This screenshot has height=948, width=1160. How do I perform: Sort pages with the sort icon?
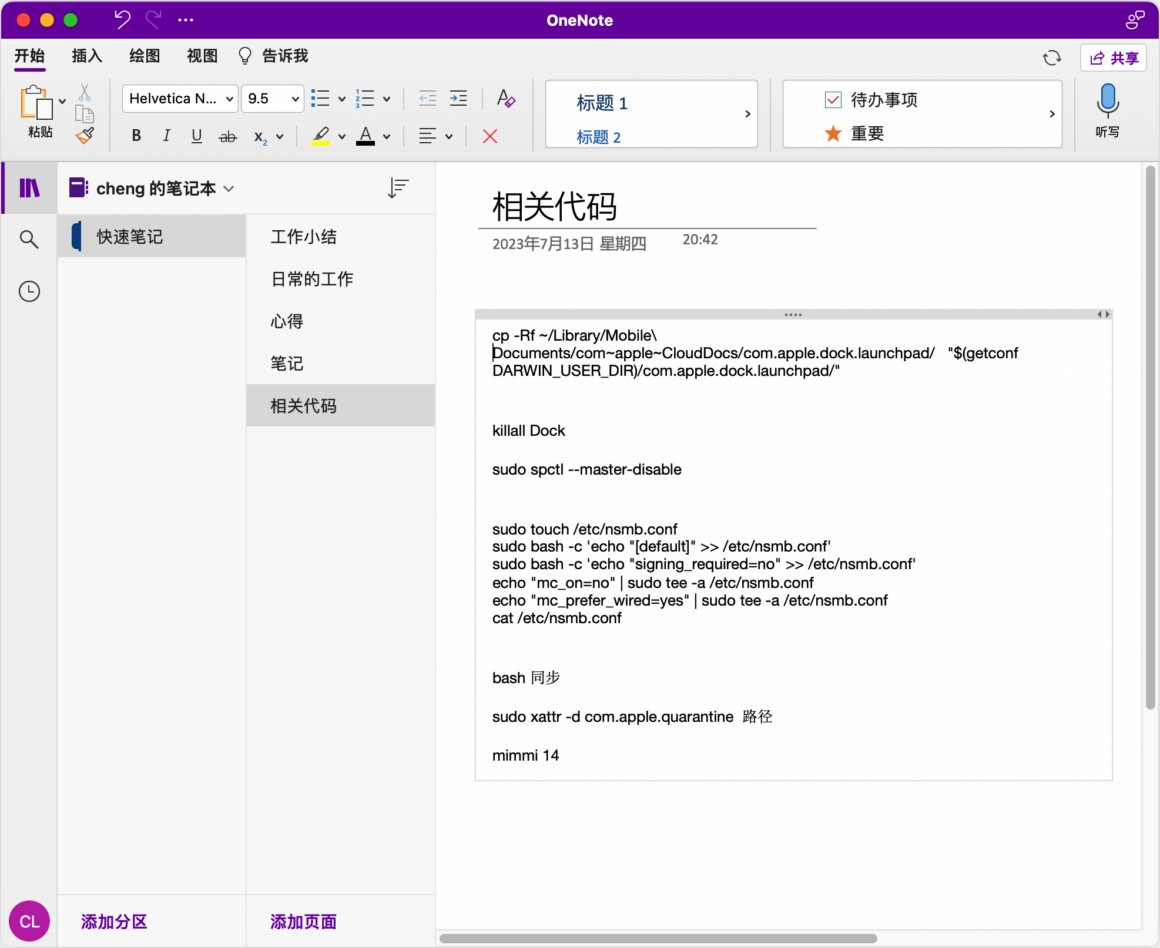(x=398, y=188)
